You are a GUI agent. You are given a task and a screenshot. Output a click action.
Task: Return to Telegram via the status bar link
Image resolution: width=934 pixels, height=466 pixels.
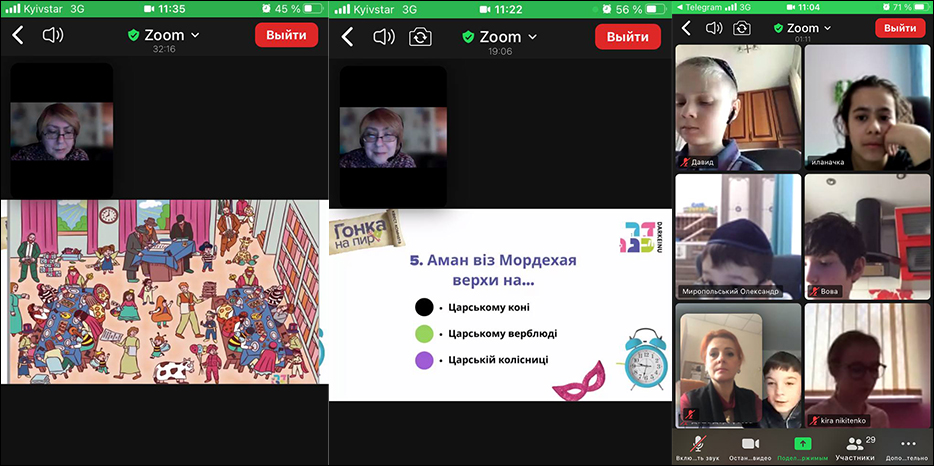tap(706, 7)
